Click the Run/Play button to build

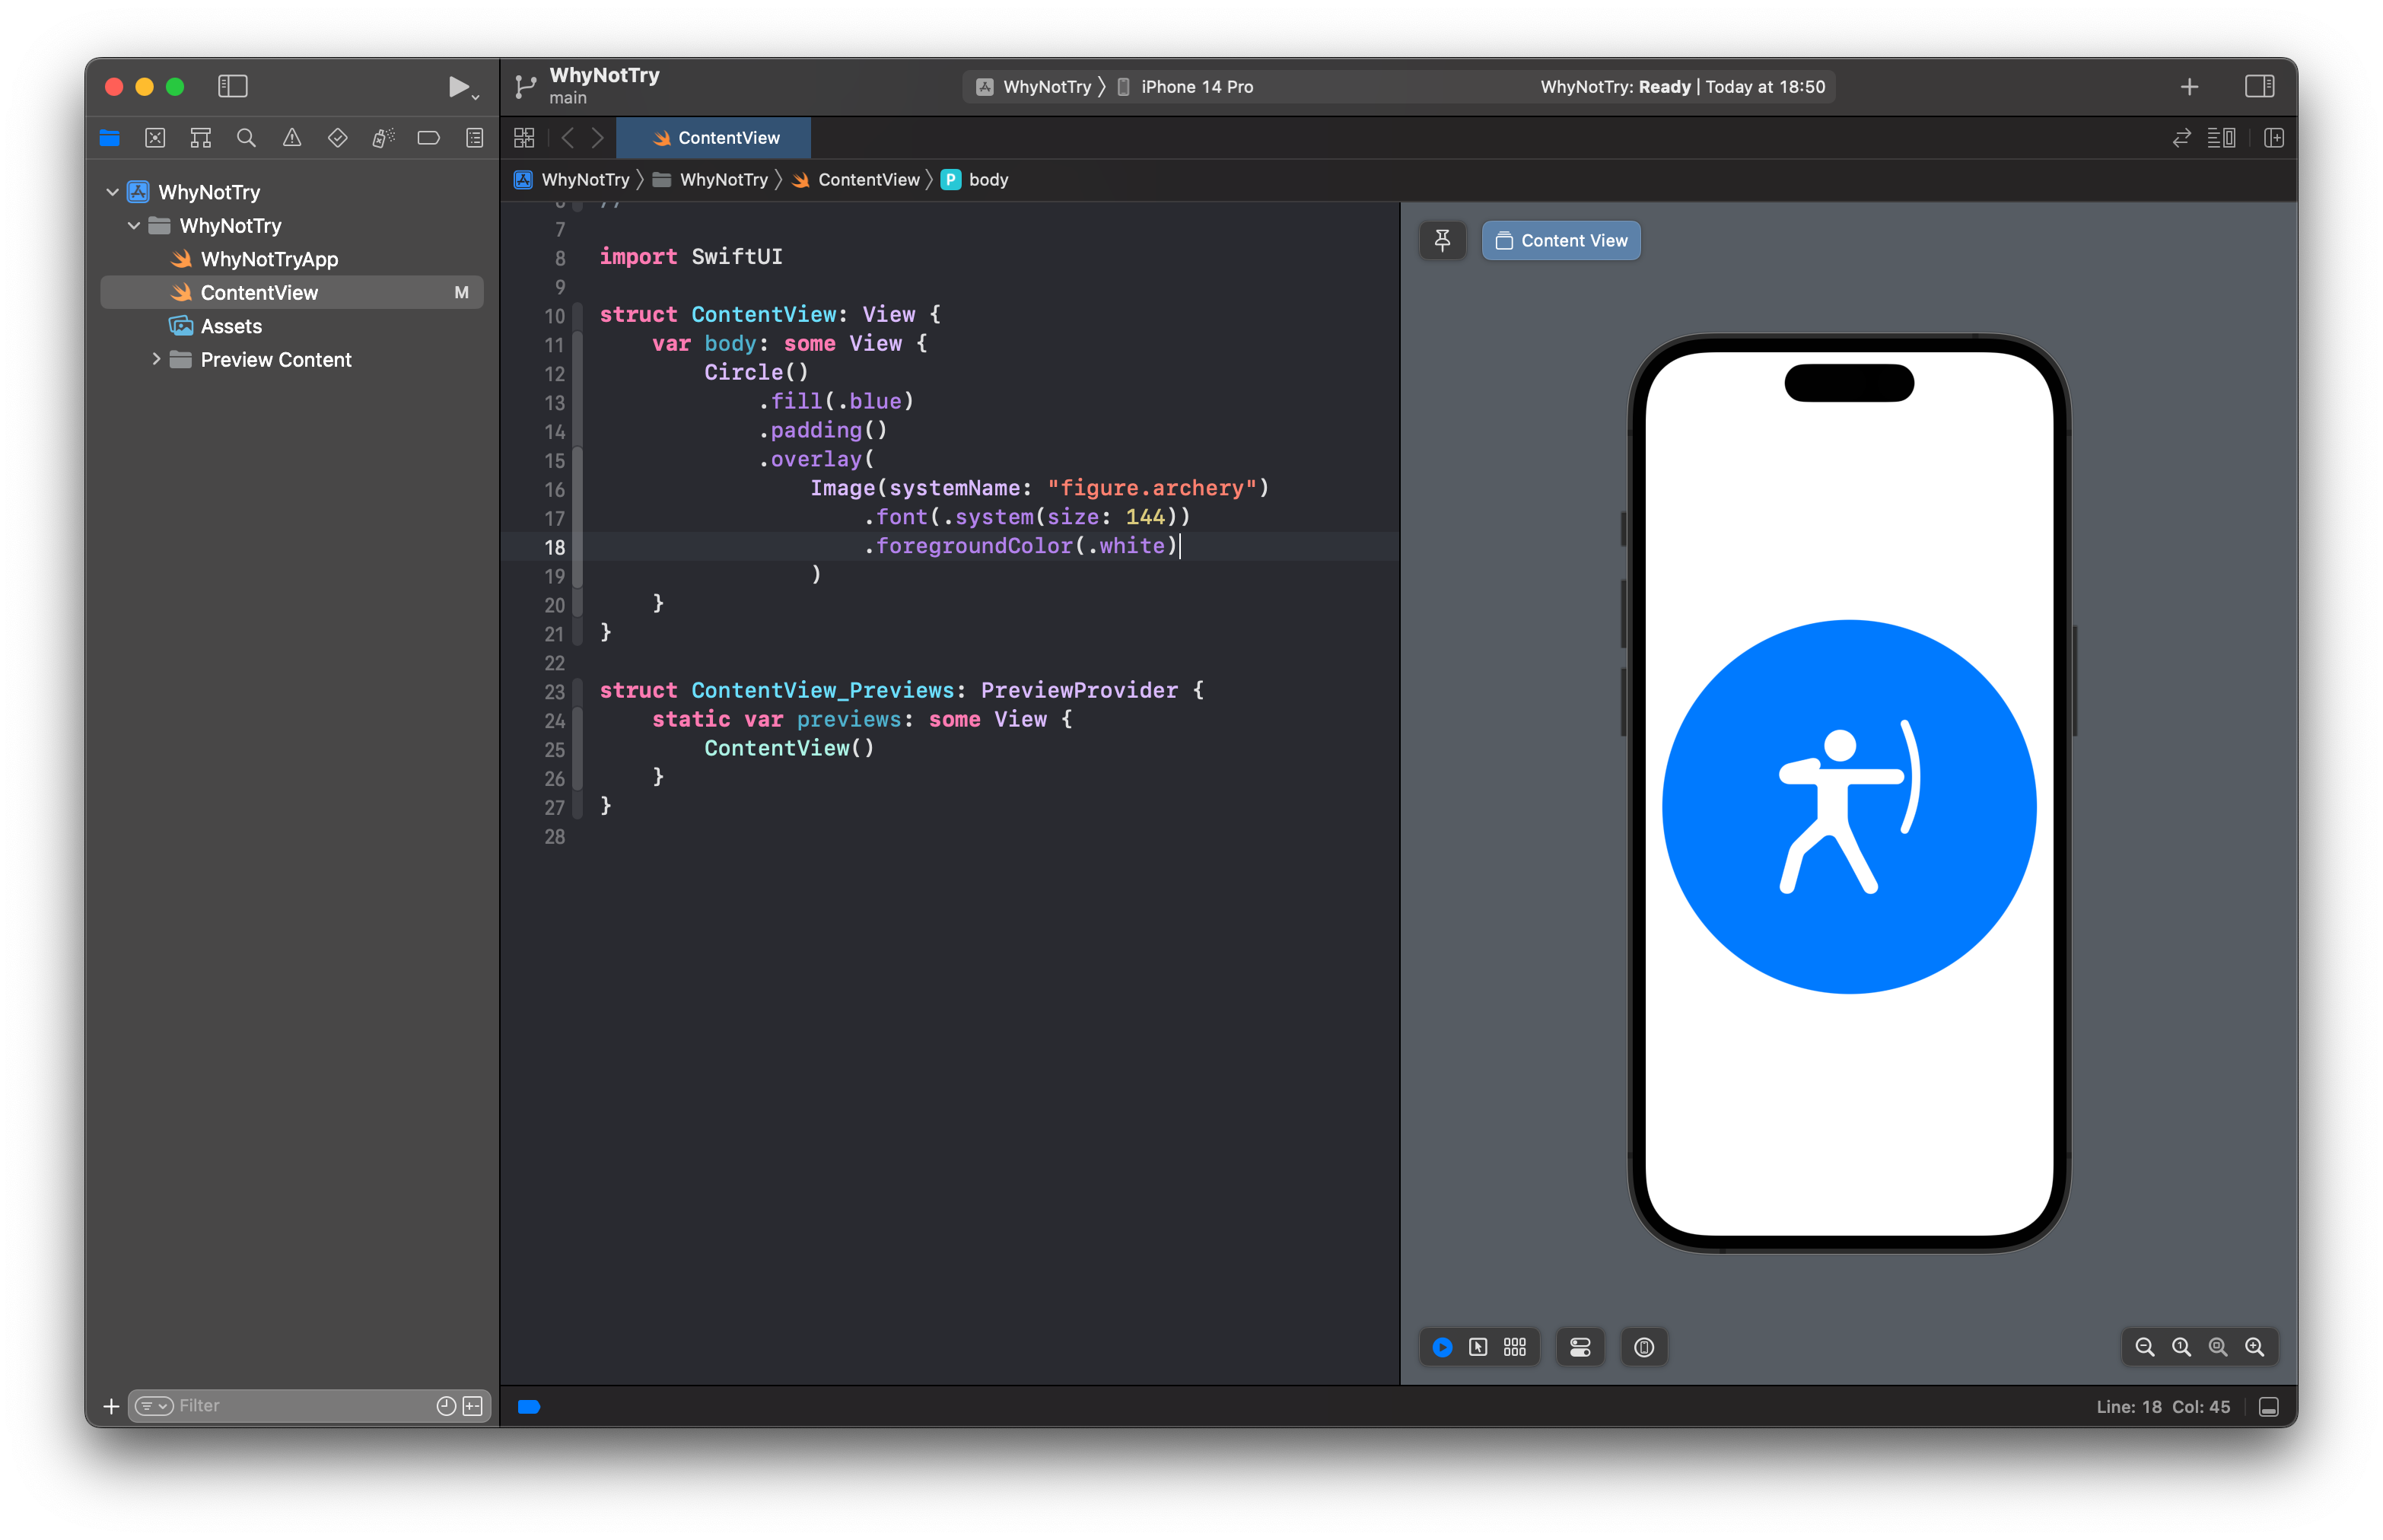[x=455, y=84]
